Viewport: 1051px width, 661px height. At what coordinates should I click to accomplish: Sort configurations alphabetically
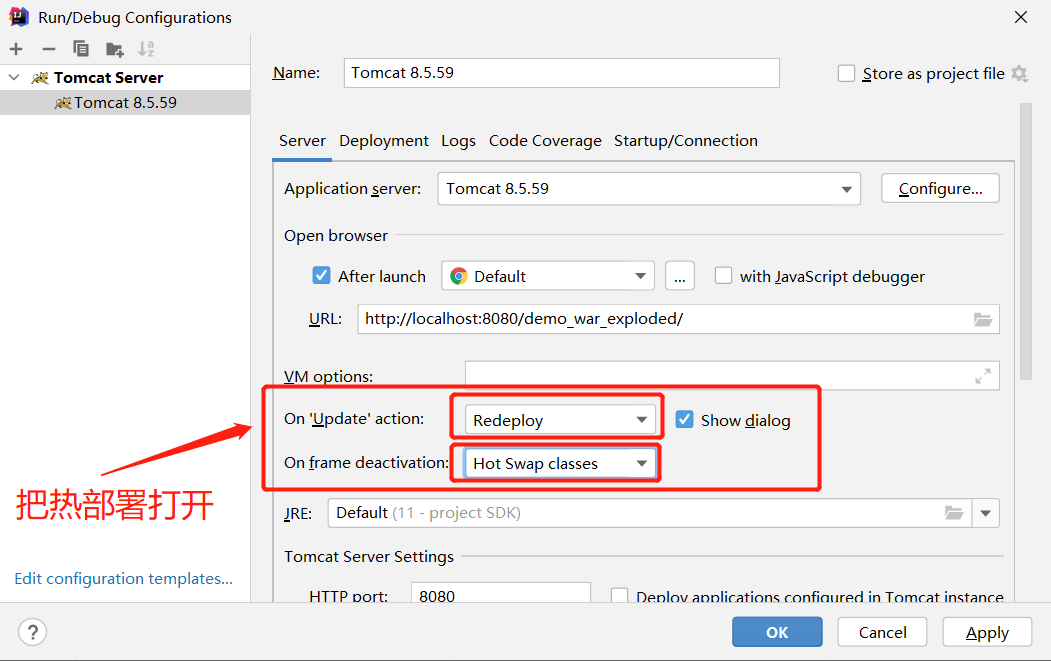[x=145, y=49]
